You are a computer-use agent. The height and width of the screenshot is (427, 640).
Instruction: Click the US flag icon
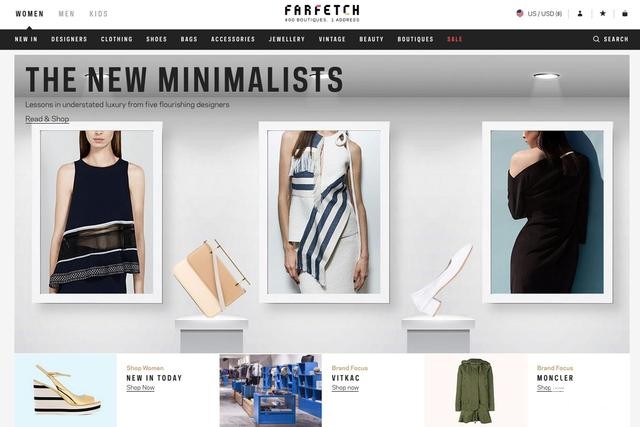(x=520, y=13)
